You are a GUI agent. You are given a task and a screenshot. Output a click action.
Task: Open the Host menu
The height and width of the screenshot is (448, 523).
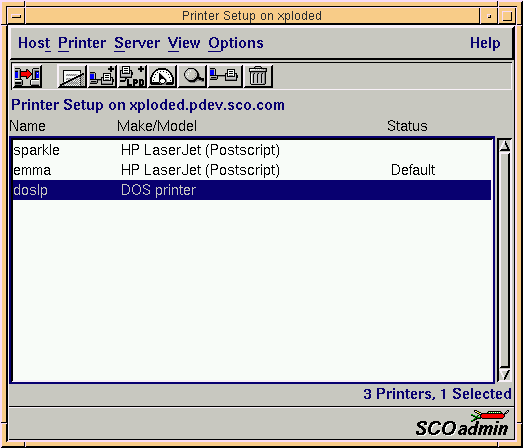[34, 43]
